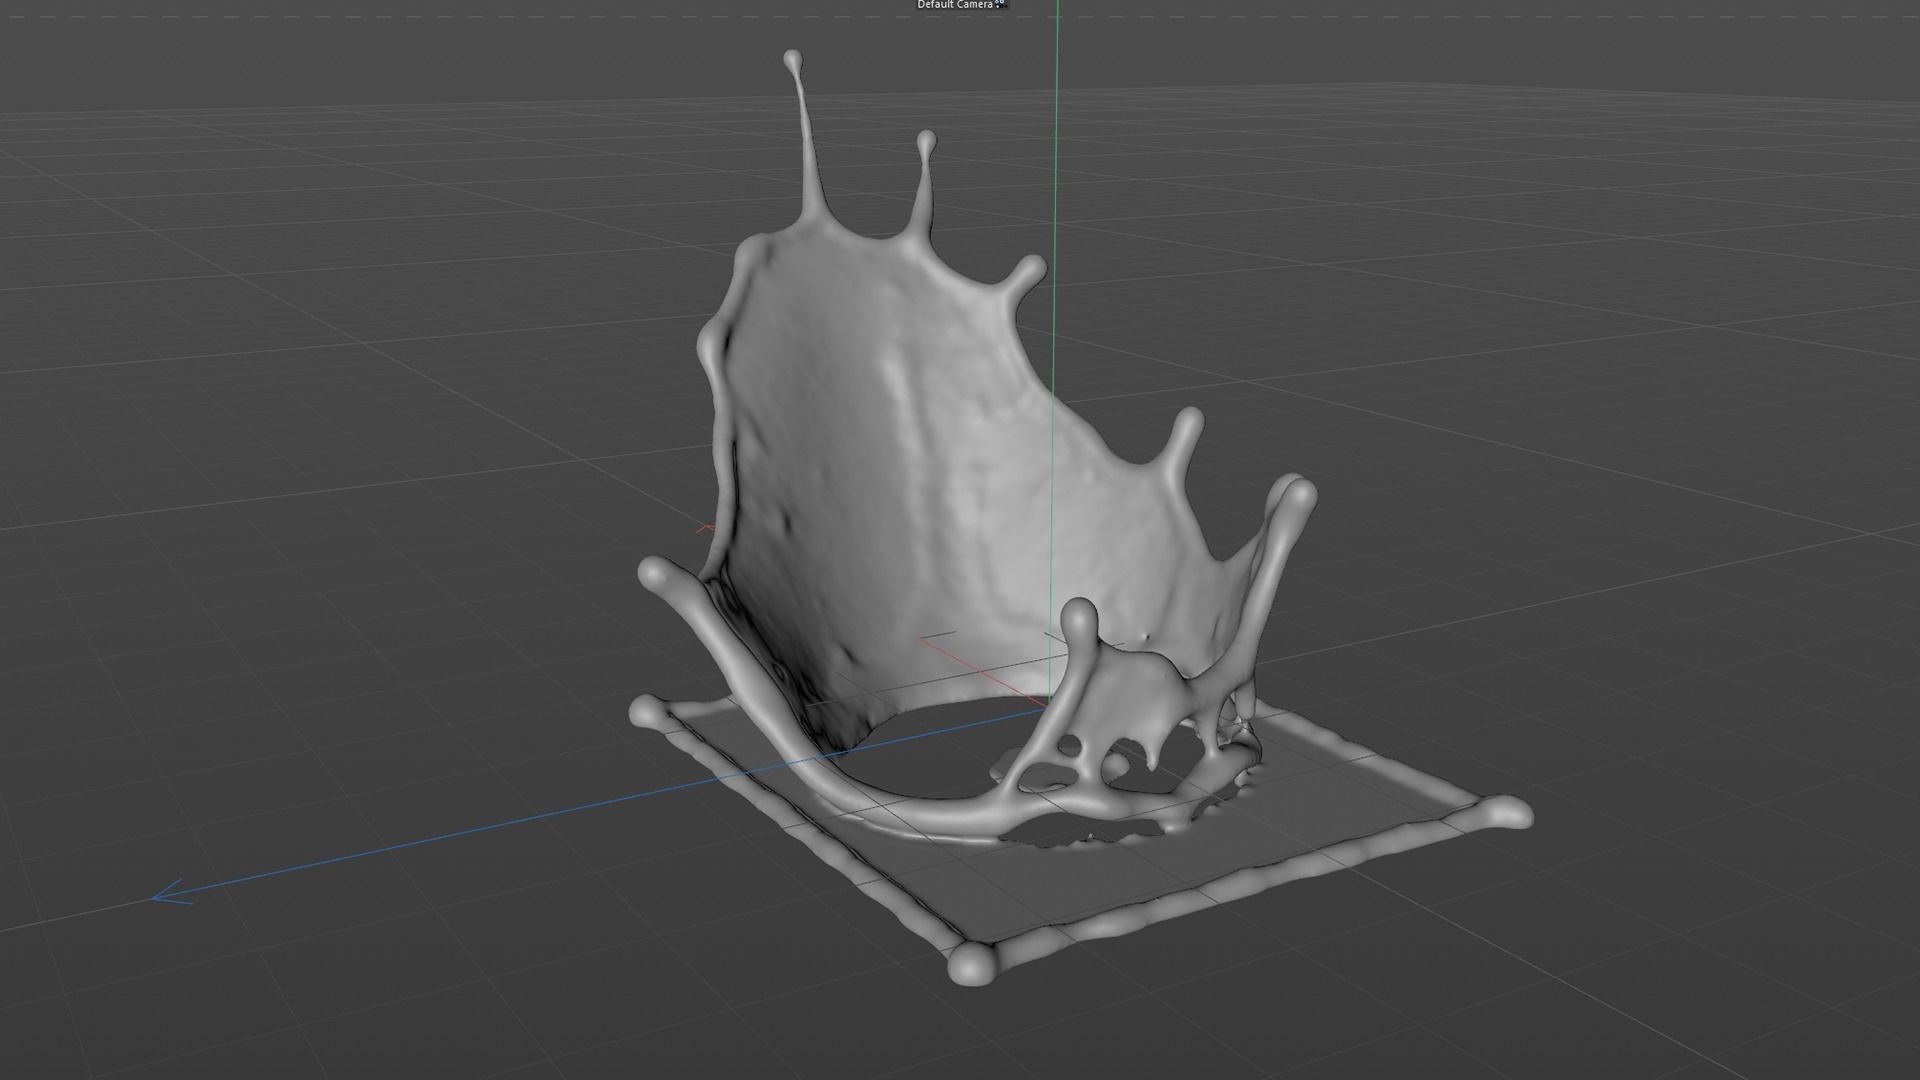
Task: Select the double droplet on right splash arm
Action: coord(1294,494)
